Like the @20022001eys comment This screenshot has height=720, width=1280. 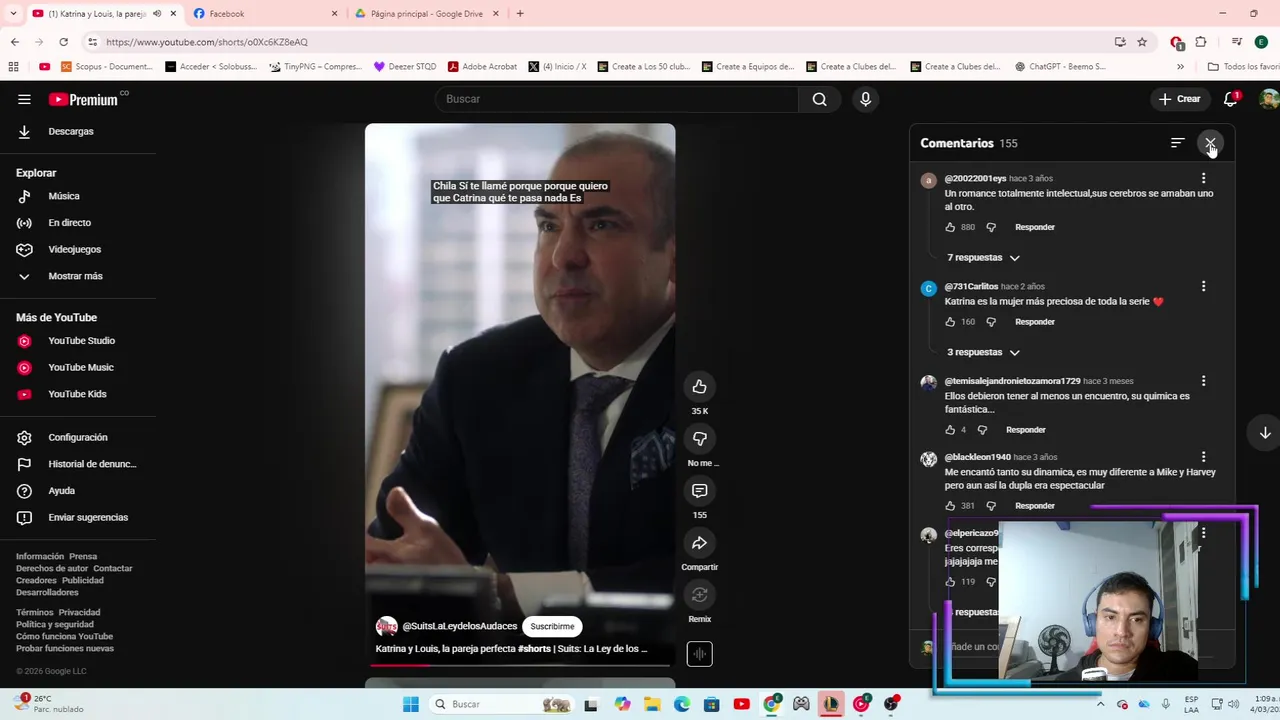coord(950,227)
